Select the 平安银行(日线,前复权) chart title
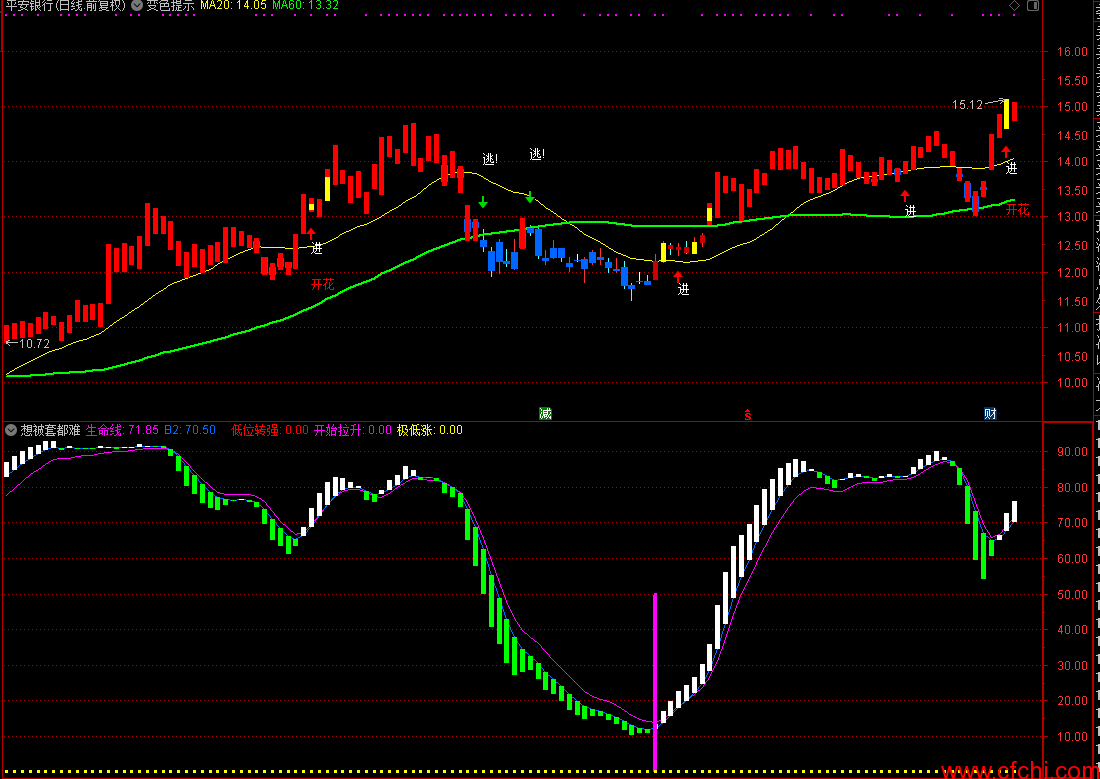The width and height of the screenshot is (1100, 779). tap(66, 6)
